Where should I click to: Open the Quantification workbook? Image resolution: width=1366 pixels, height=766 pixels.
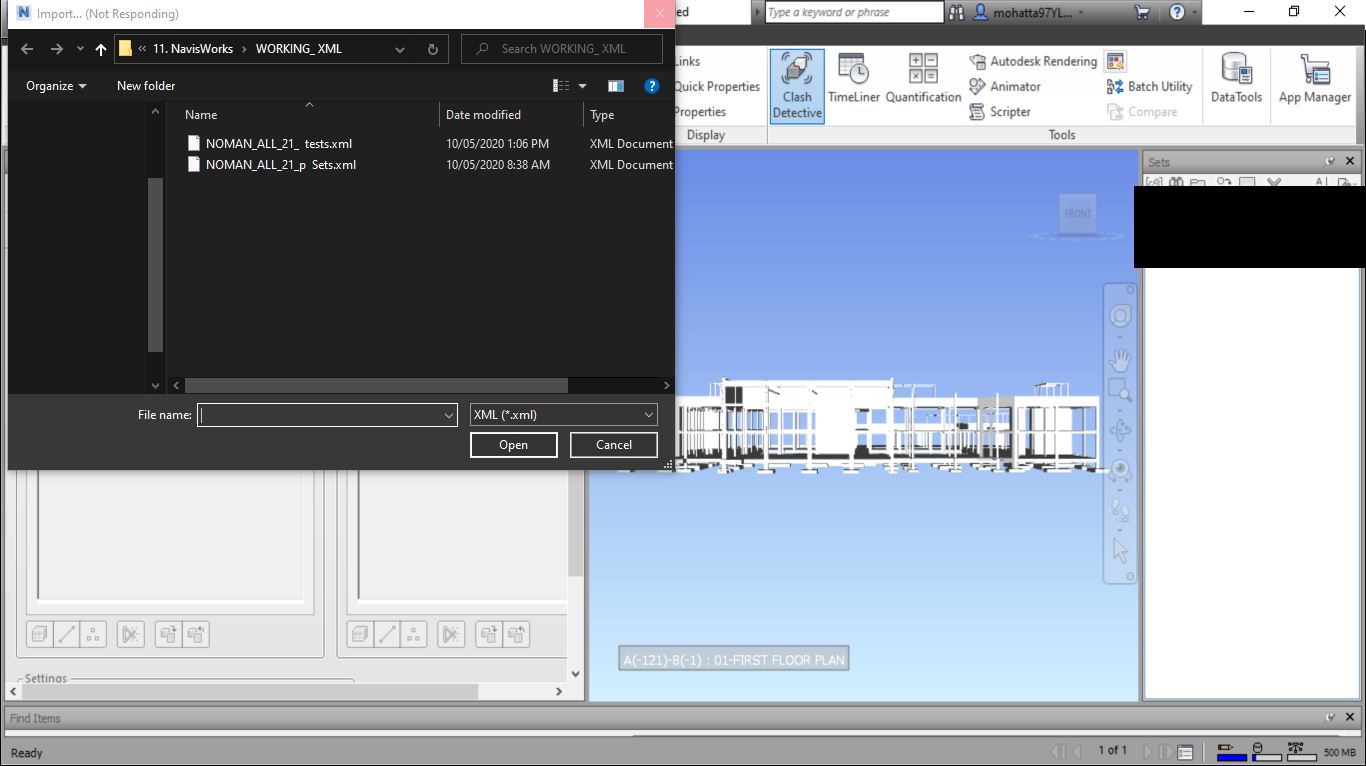pos(923,79)
